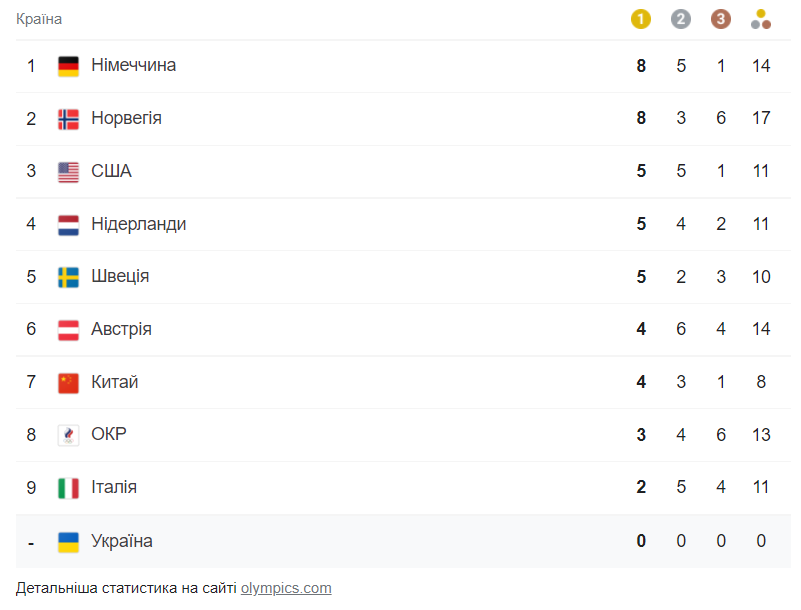801x610 pixels.
Task: Open the olympics.com link
Action: point(286,588)
